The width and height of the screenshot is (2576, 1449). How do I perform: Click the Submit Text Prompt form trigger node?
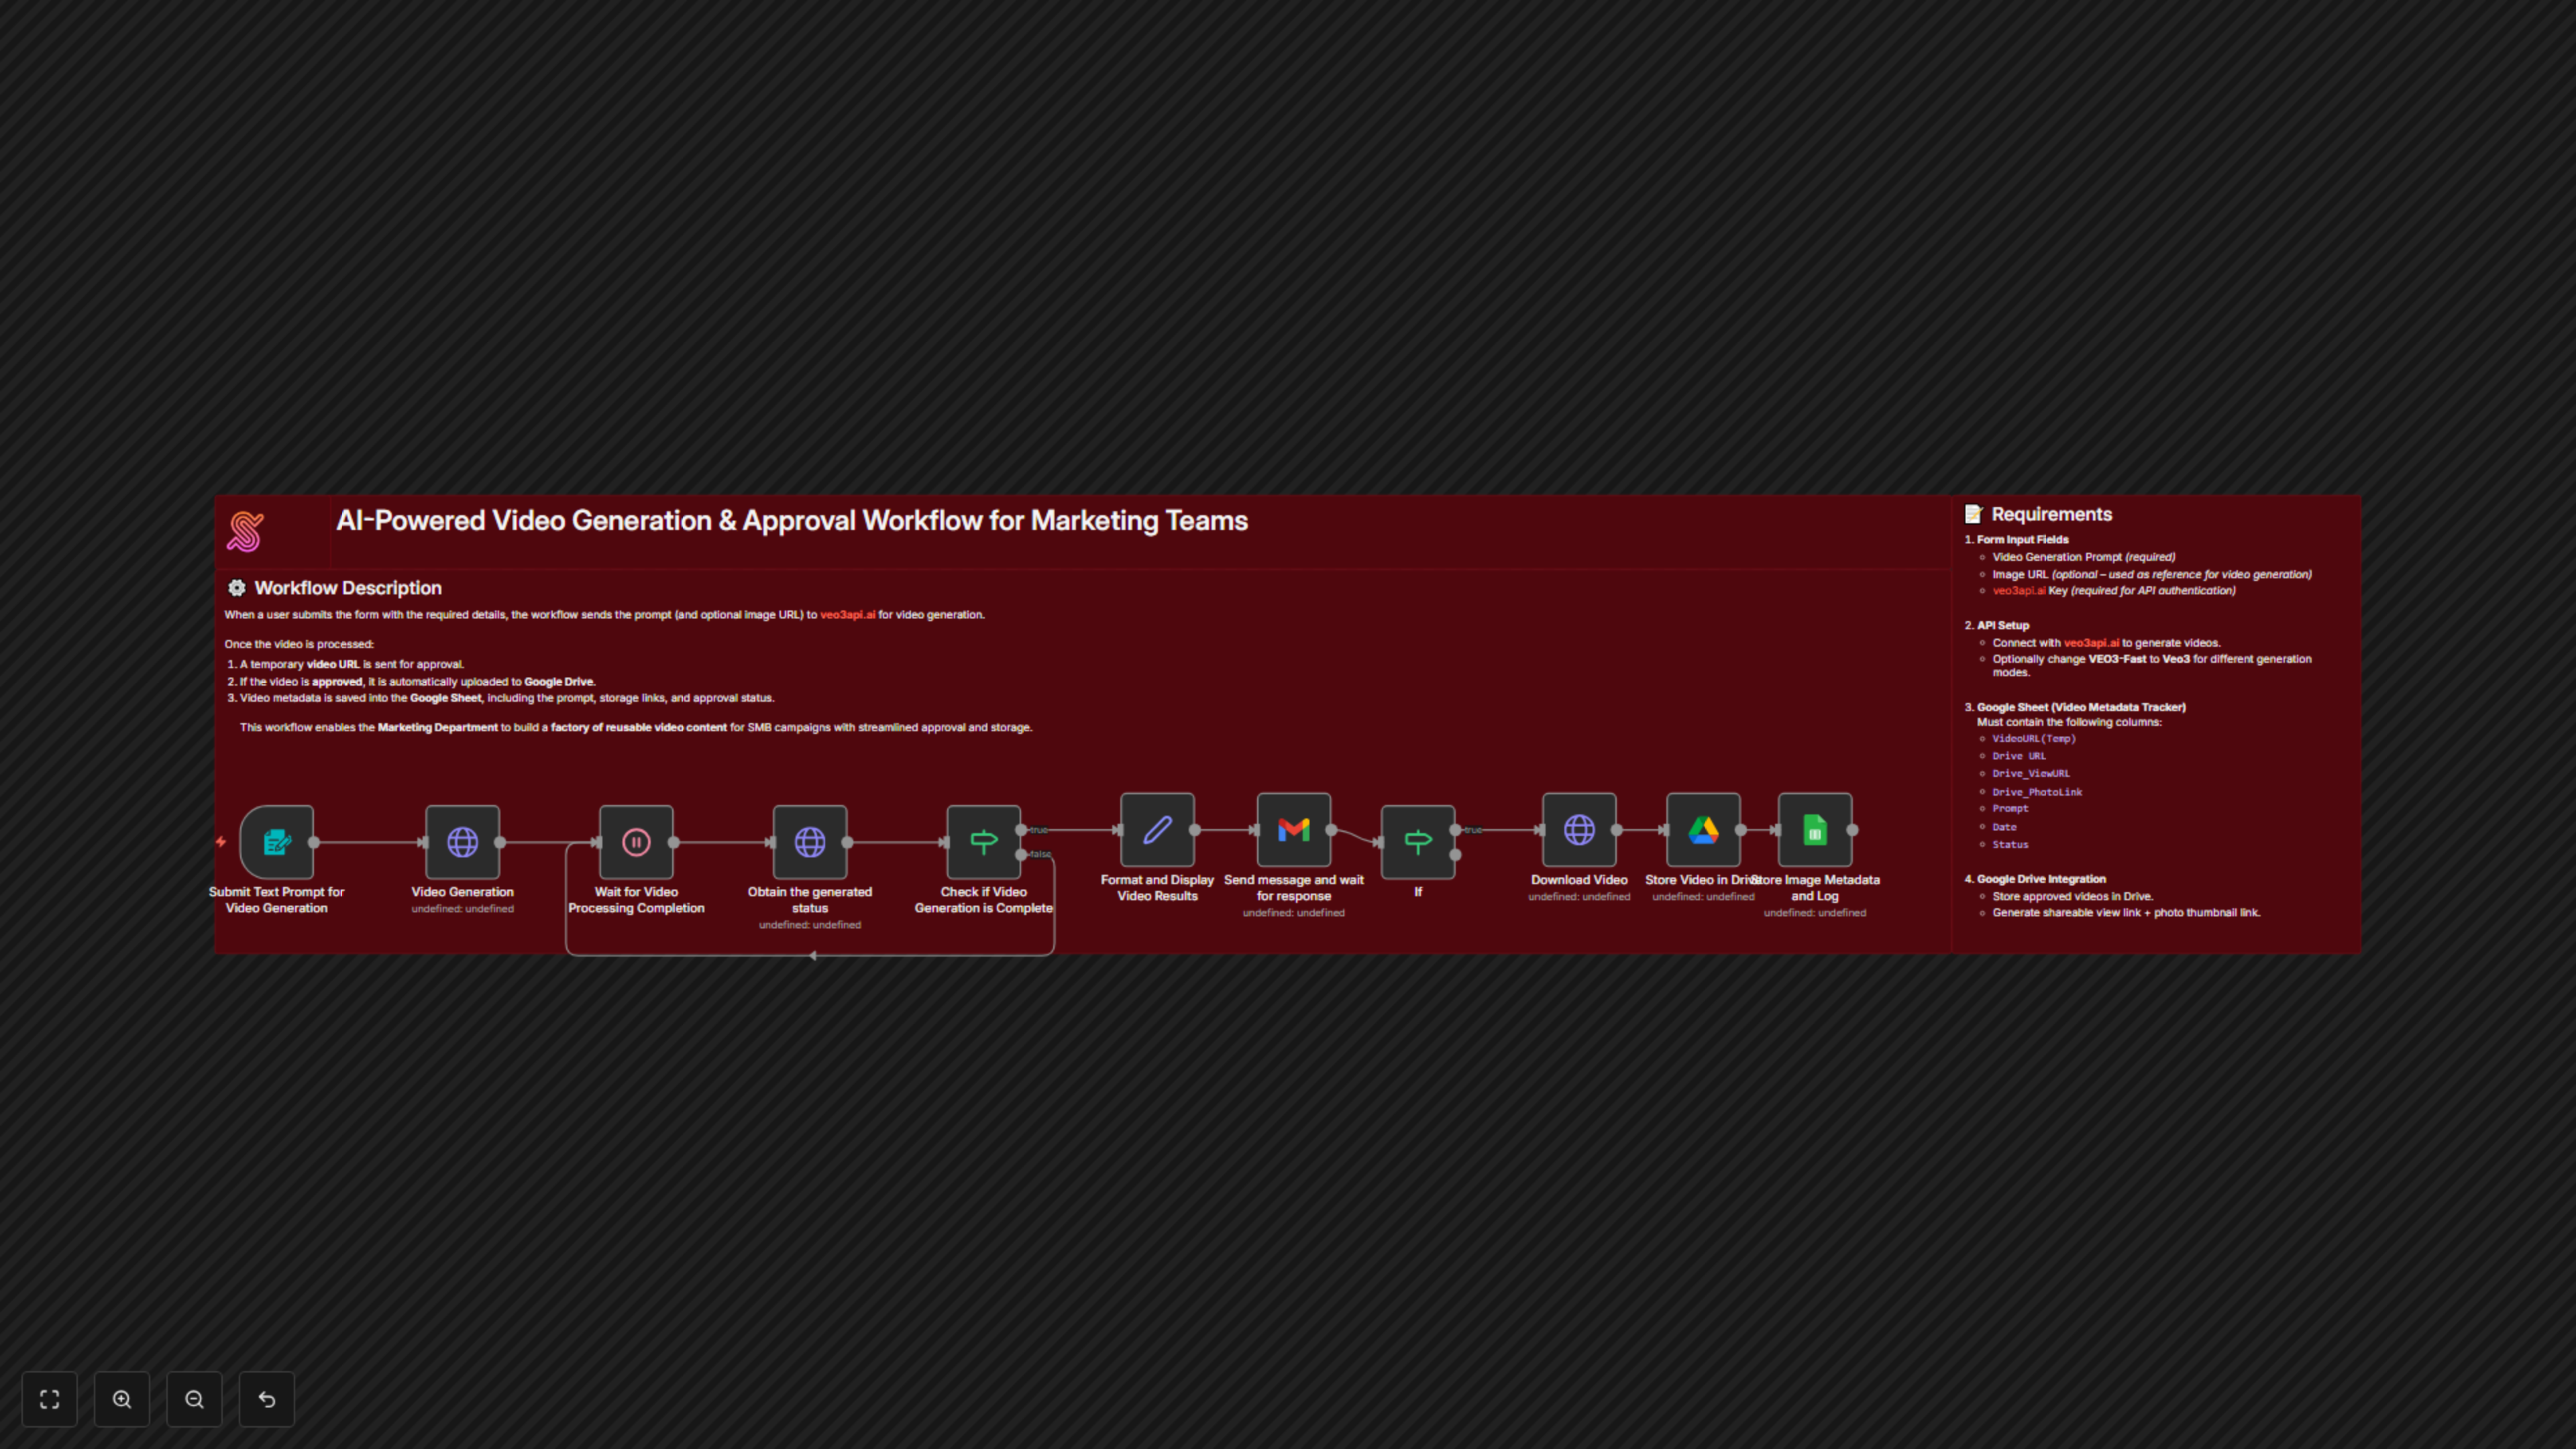coord(277,842)
